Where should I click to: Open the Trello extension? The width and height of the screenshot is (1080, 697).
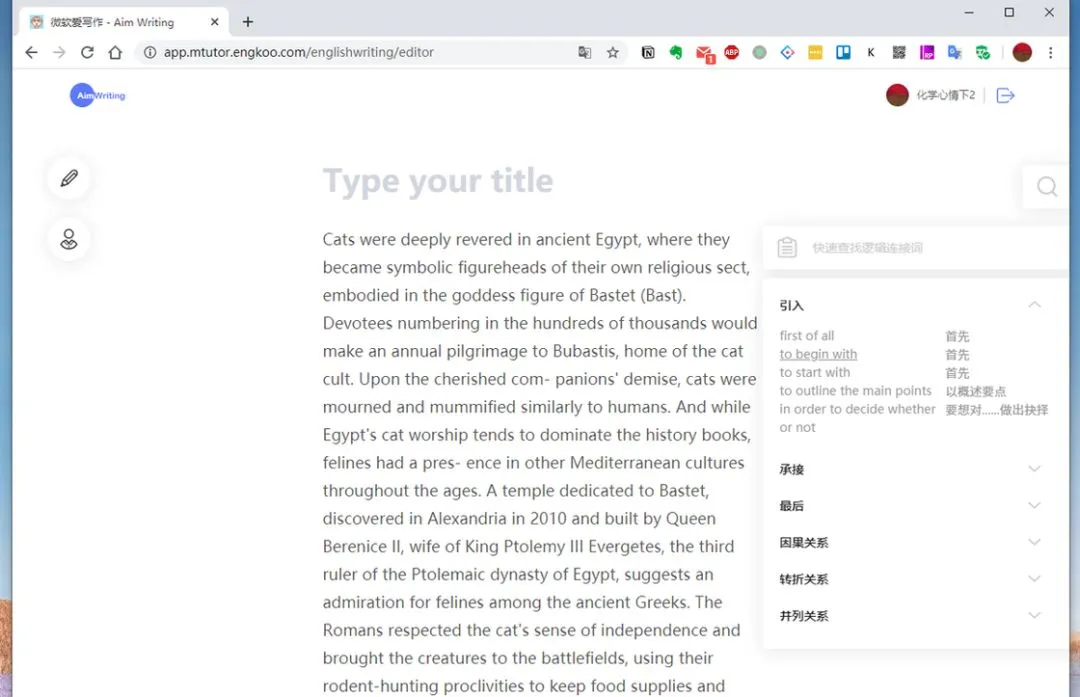[843, 52]
